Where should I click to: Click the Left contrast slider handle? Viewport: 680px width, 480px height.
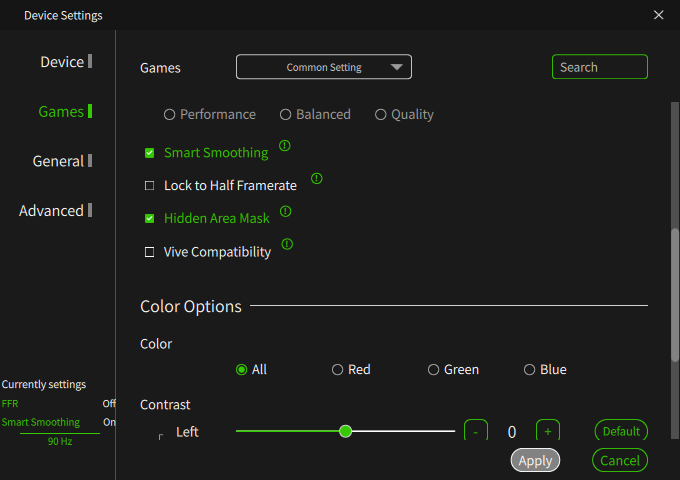[x=346, y=431]
